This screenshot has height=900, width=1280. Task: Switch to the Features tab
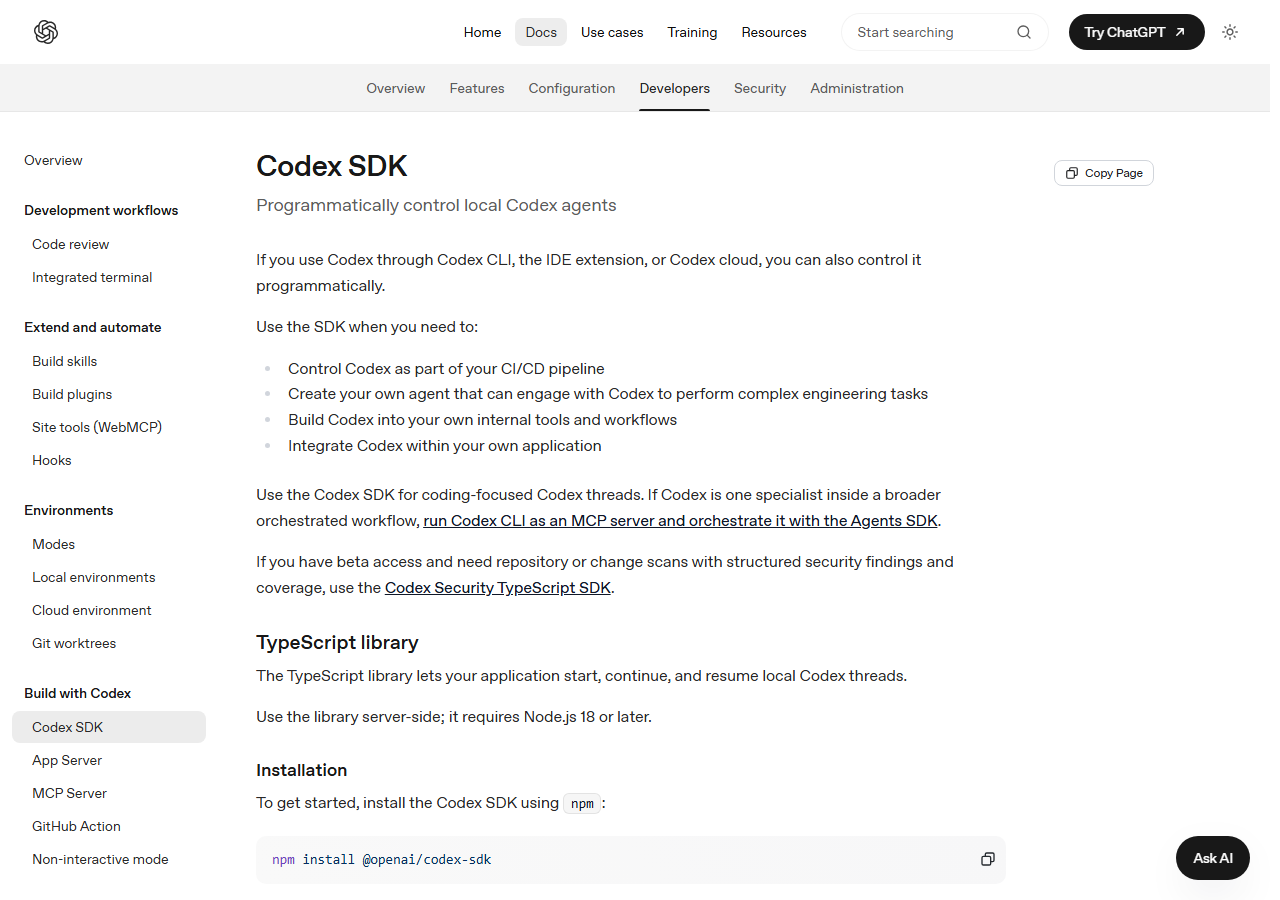click(477, 88)
